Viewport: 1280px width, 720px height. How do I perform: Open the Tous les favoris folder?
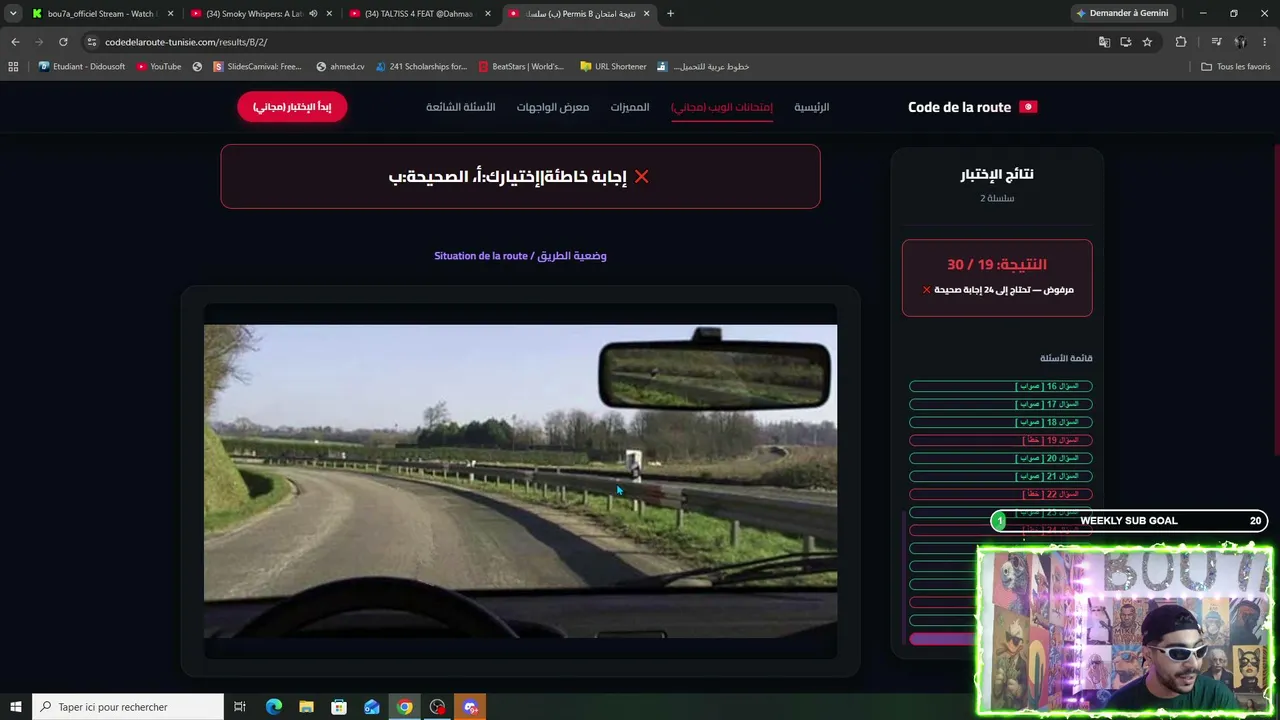tap(1236, 67)
